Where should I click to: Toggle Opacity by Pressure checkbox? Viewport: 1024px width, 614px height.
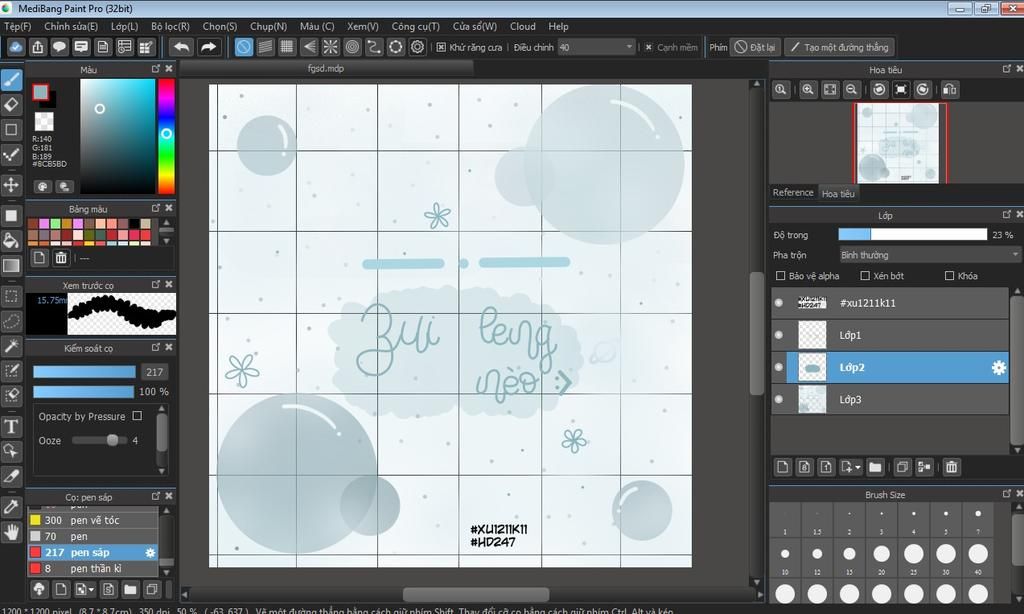pyautogui.click(x=137, y=415)
